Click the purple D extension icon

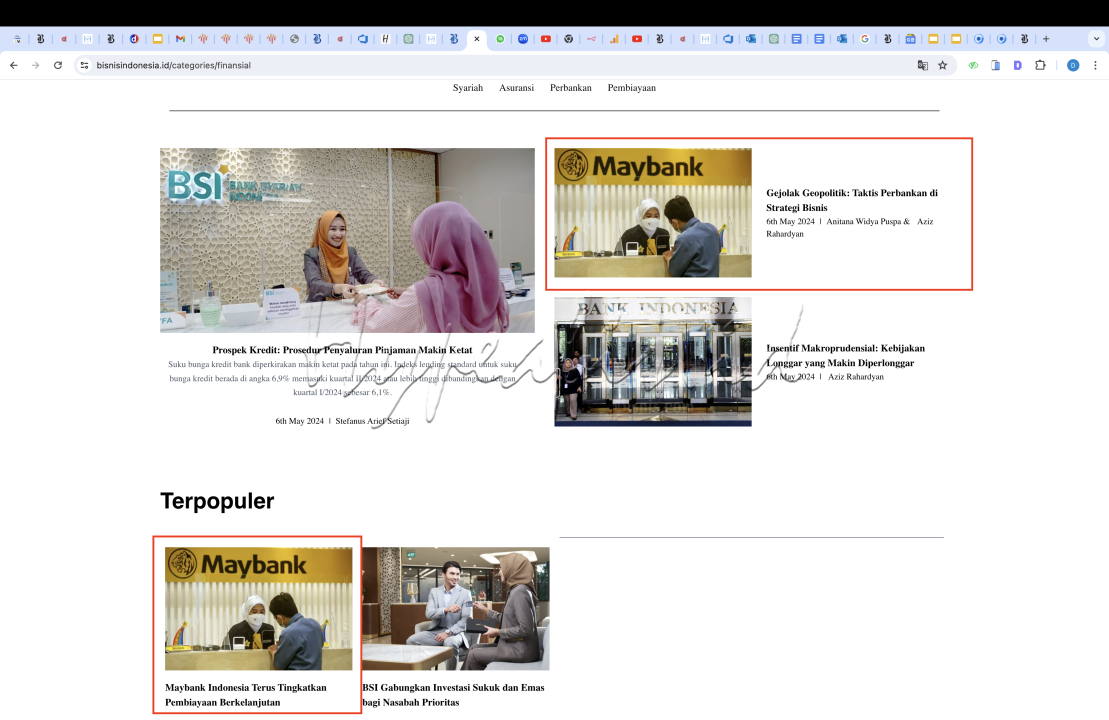1017,65
